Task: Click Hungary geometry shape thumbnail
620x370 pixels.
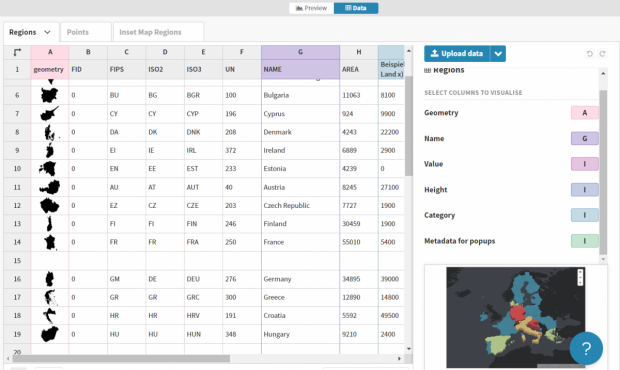Action: click(49, 334)
